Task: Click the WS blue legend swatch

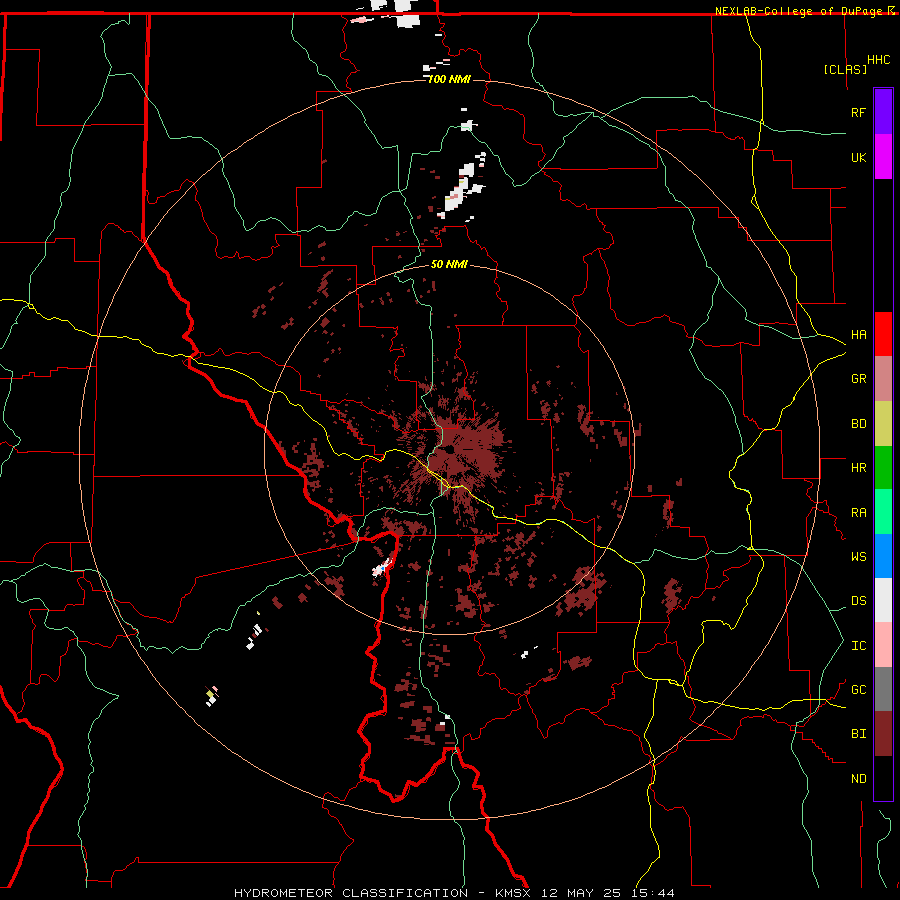Action: [883, 556]
